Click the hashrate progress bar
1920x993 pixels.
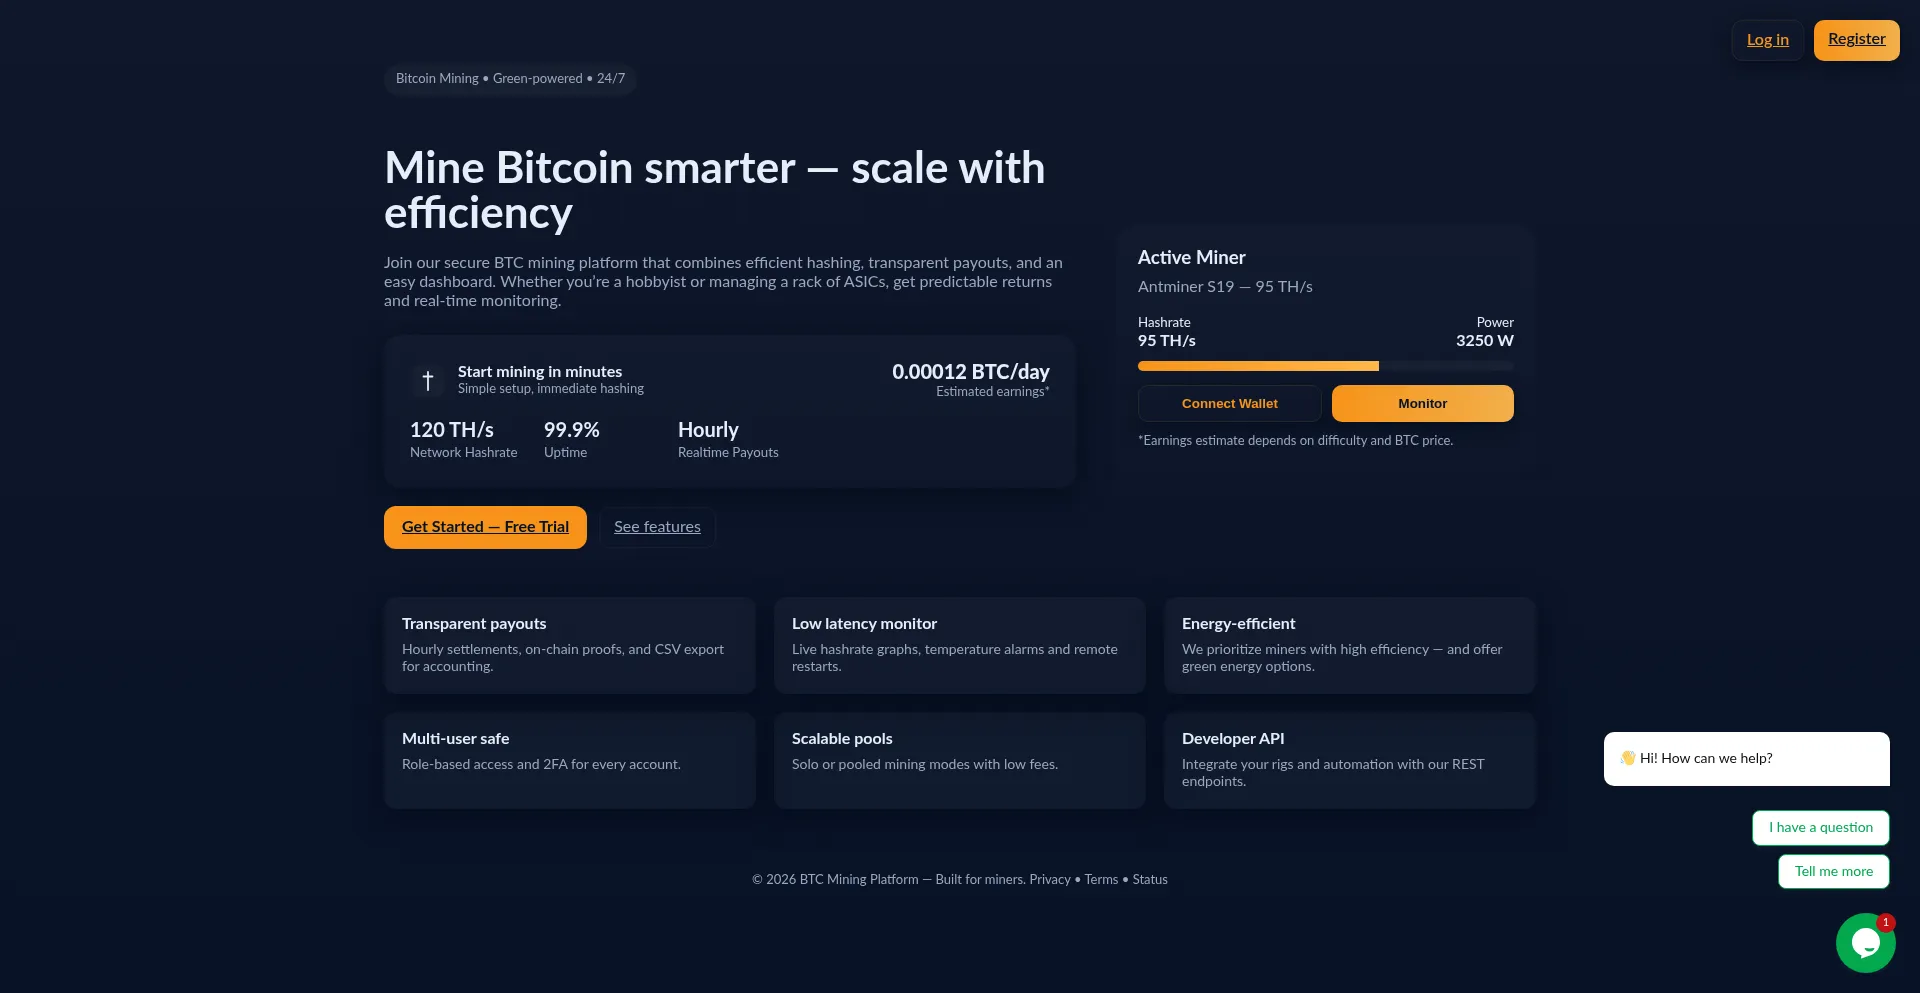point(1326,365)
